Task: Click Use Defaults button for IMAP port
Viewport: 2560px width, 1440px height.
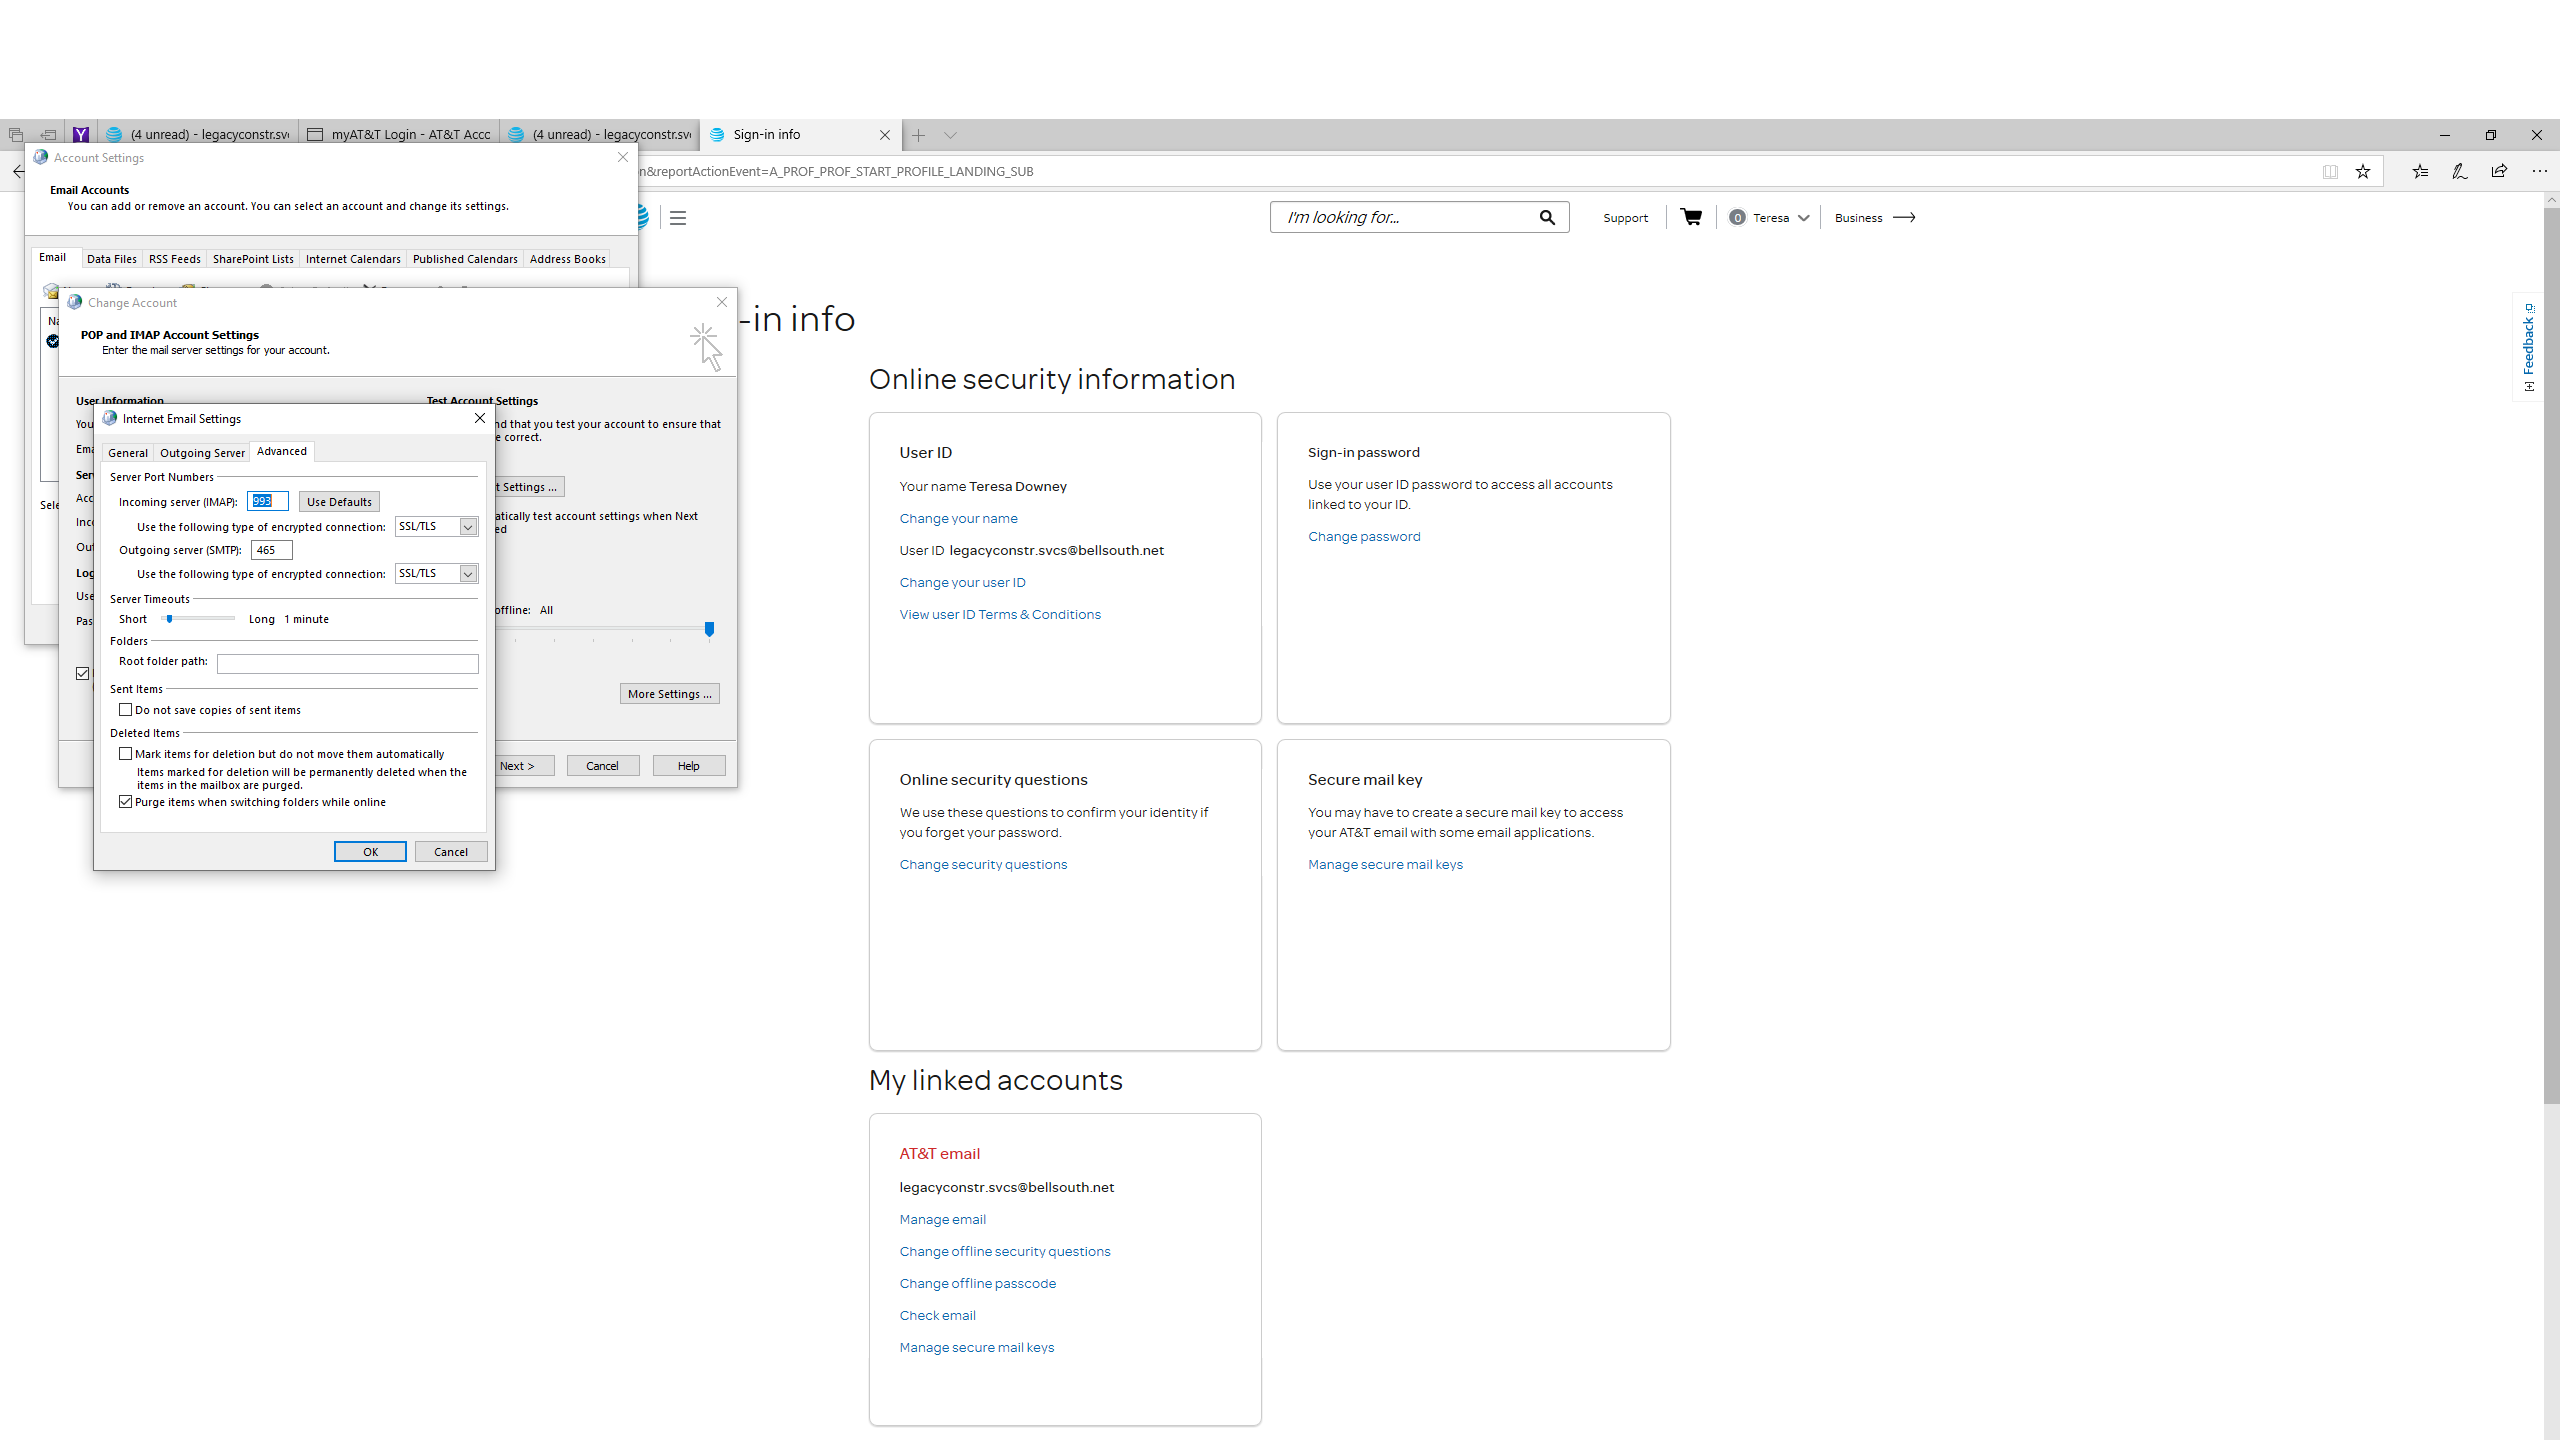Action: tap(339, 503)
